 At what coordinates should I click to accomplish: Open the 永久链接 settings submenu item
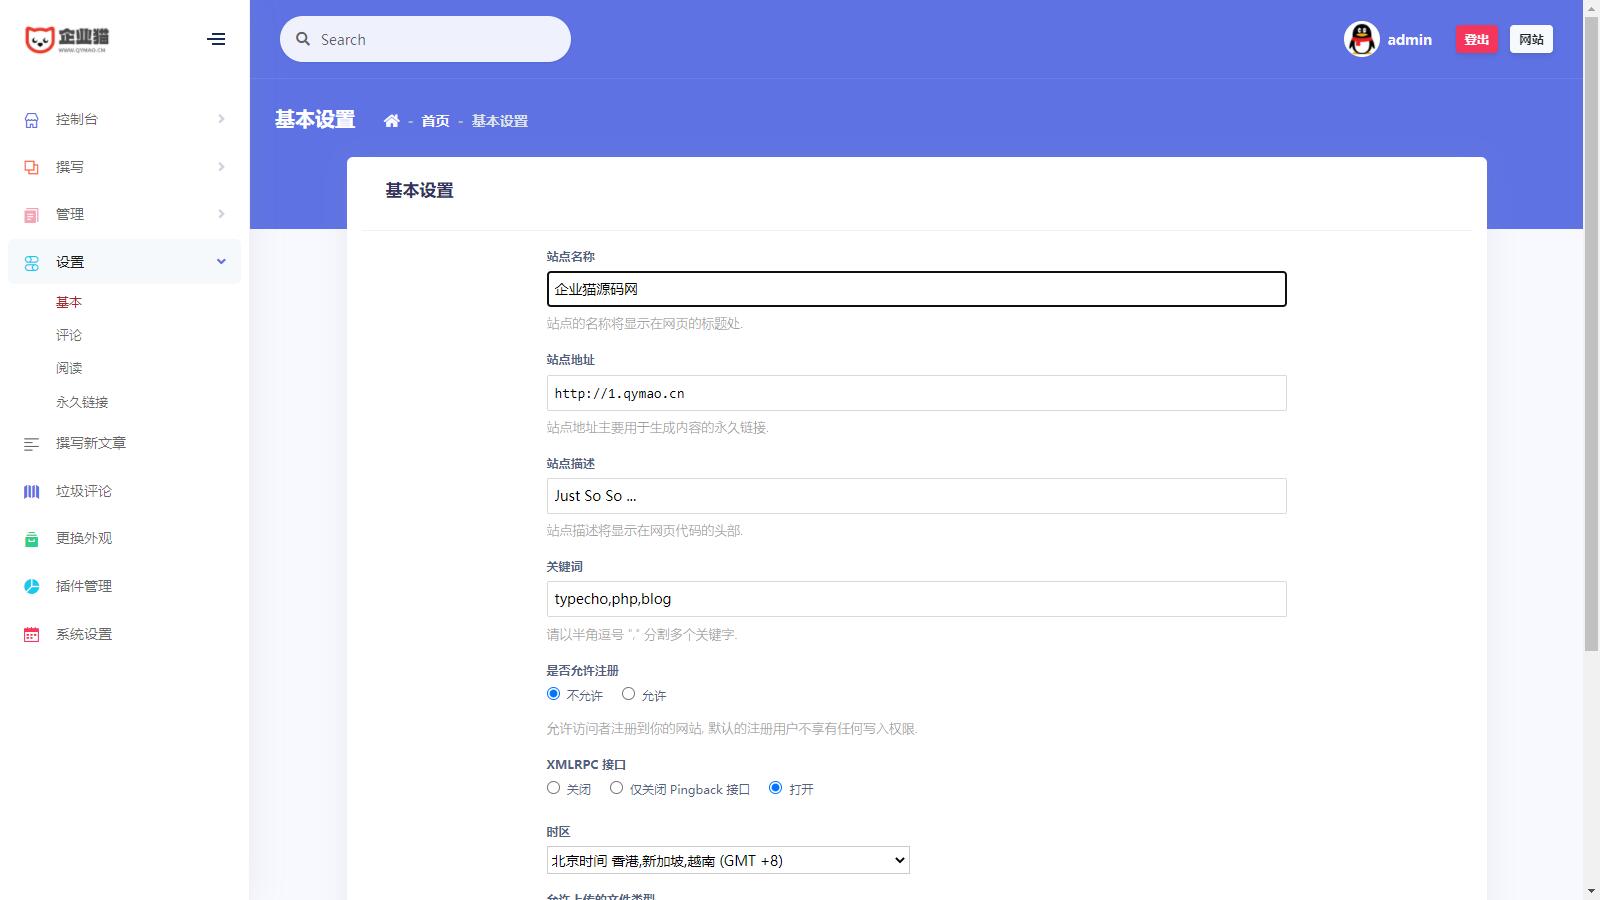82,402
